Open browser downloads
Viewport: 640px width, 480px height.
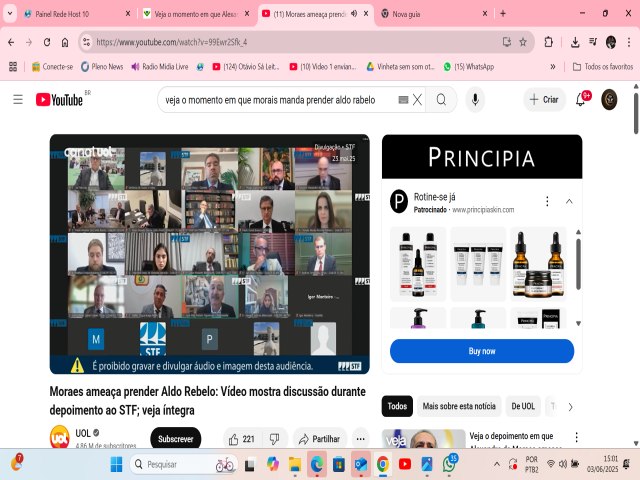point(575,42)
